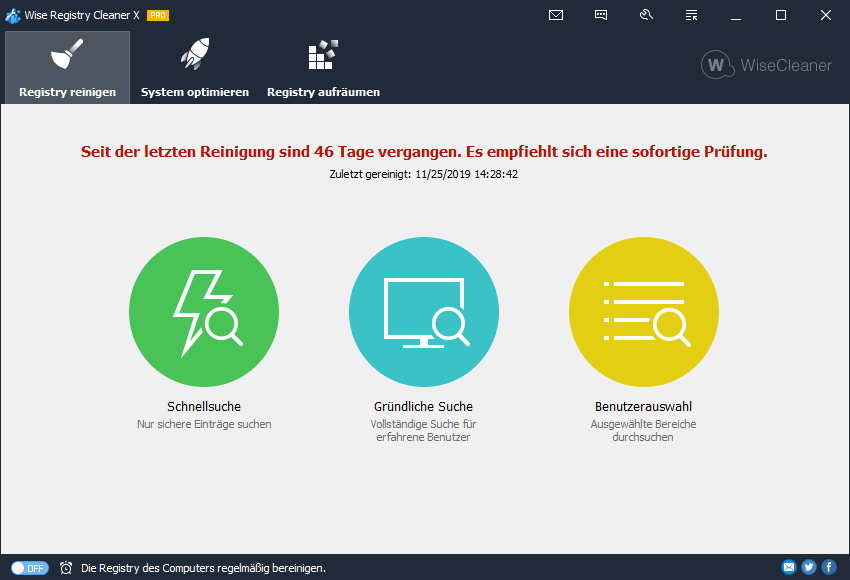Screen dimensions: 850x580
Task: Click the Wise Registry Cleaner app icon
Action: tap(12, 15)
